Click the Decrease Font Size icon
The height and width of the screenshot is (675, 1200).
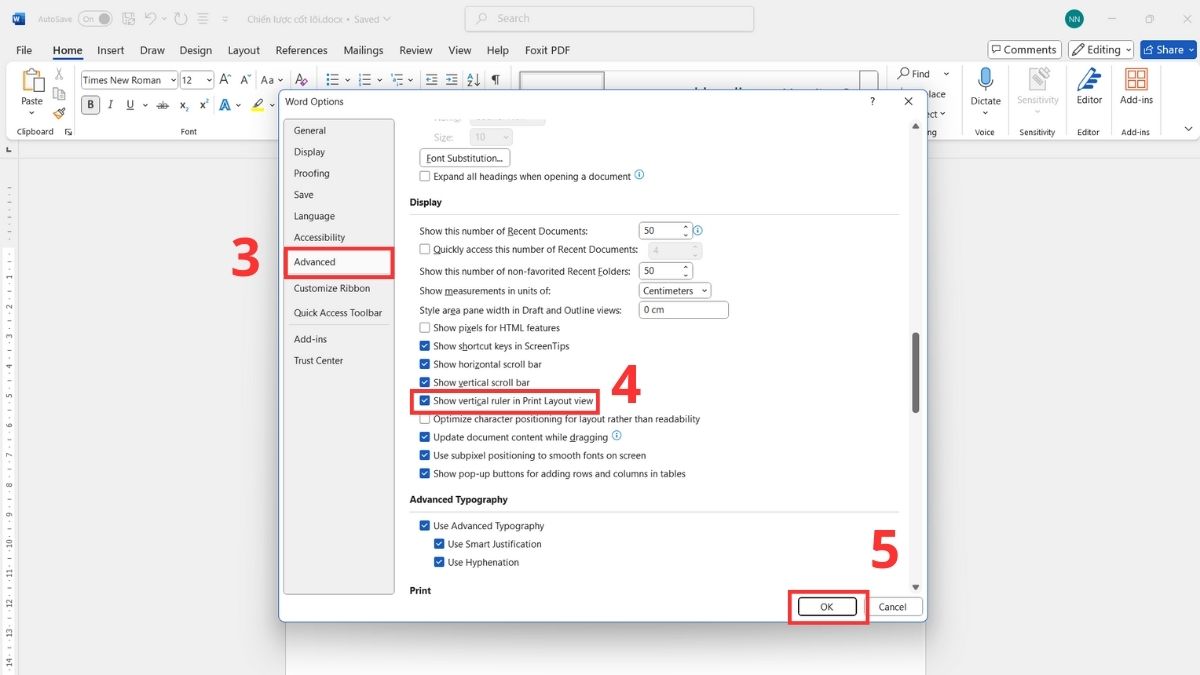pos(243,80)
